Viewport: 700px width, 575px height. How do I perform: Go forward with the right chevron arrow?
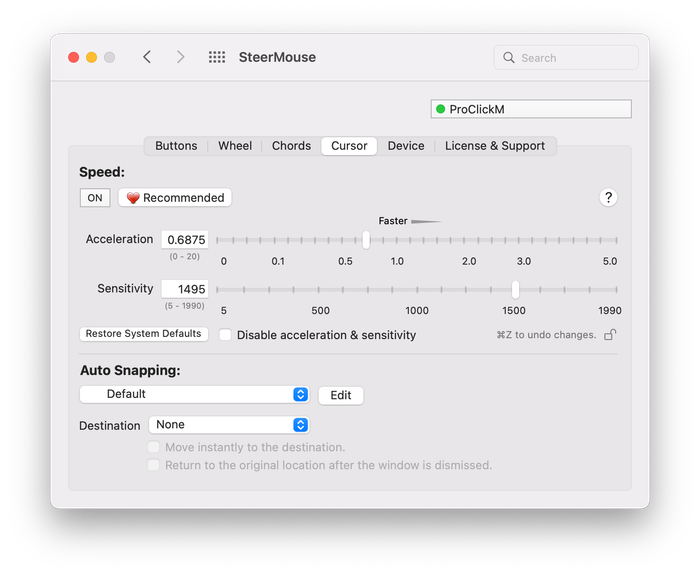point(180,57)
